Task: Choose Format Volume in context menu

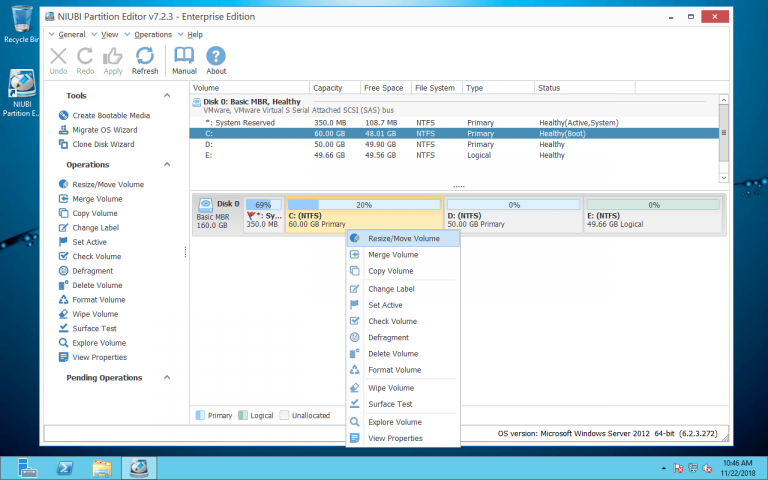Action: click(x=403, y=370)
